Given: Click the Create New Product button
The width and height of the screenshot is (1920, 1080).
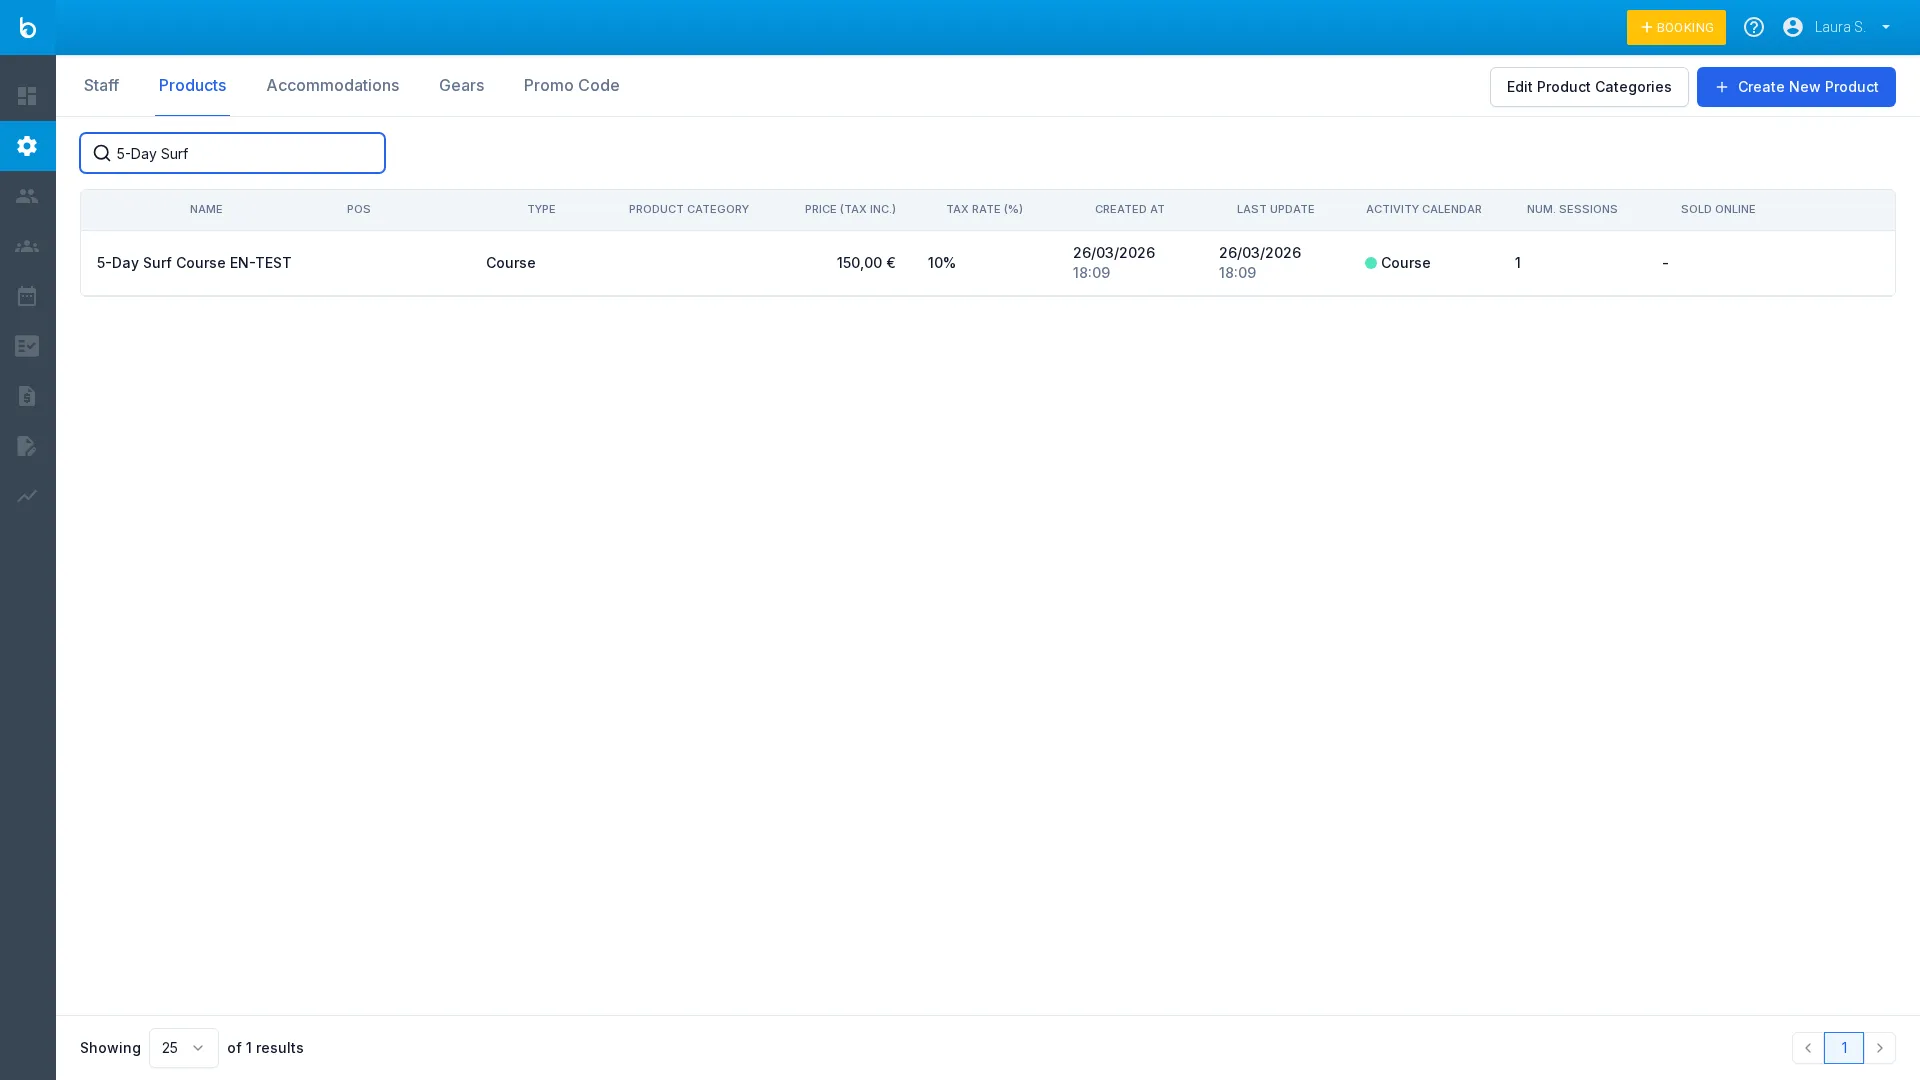Looking at the screenshot, I should point(1795,87).
